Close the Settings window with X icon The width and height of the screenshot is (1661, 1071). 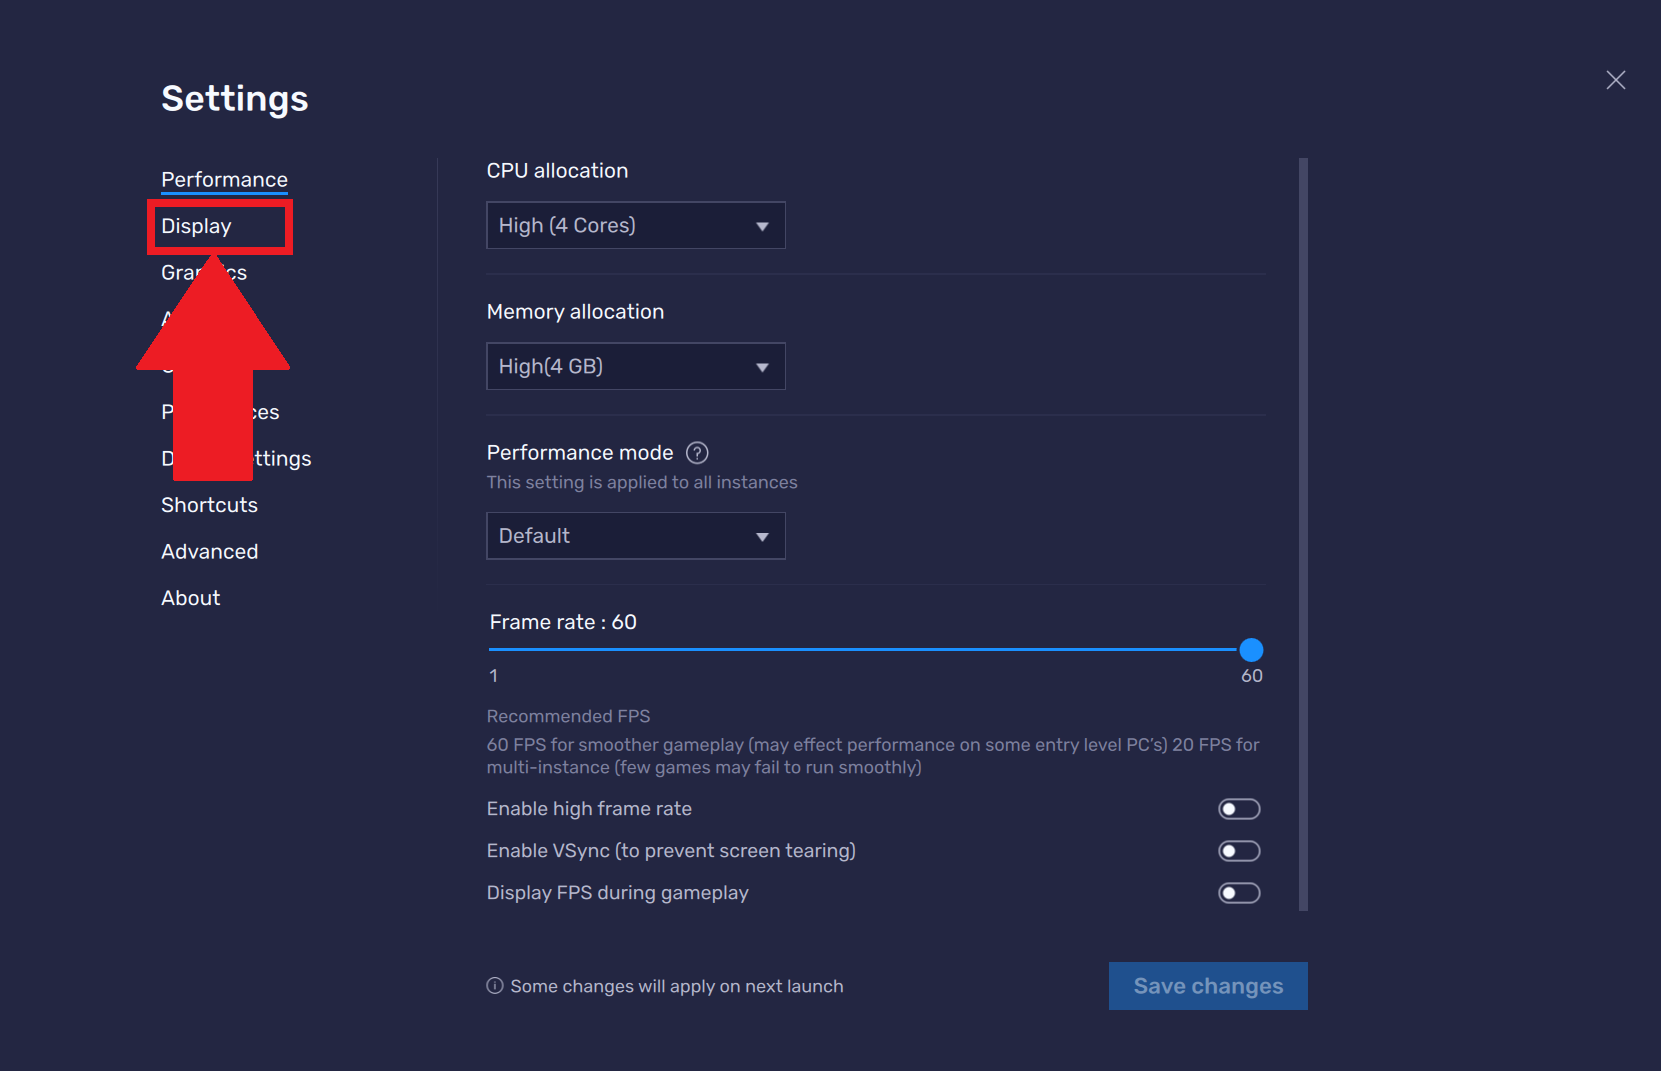point(1615,80)
